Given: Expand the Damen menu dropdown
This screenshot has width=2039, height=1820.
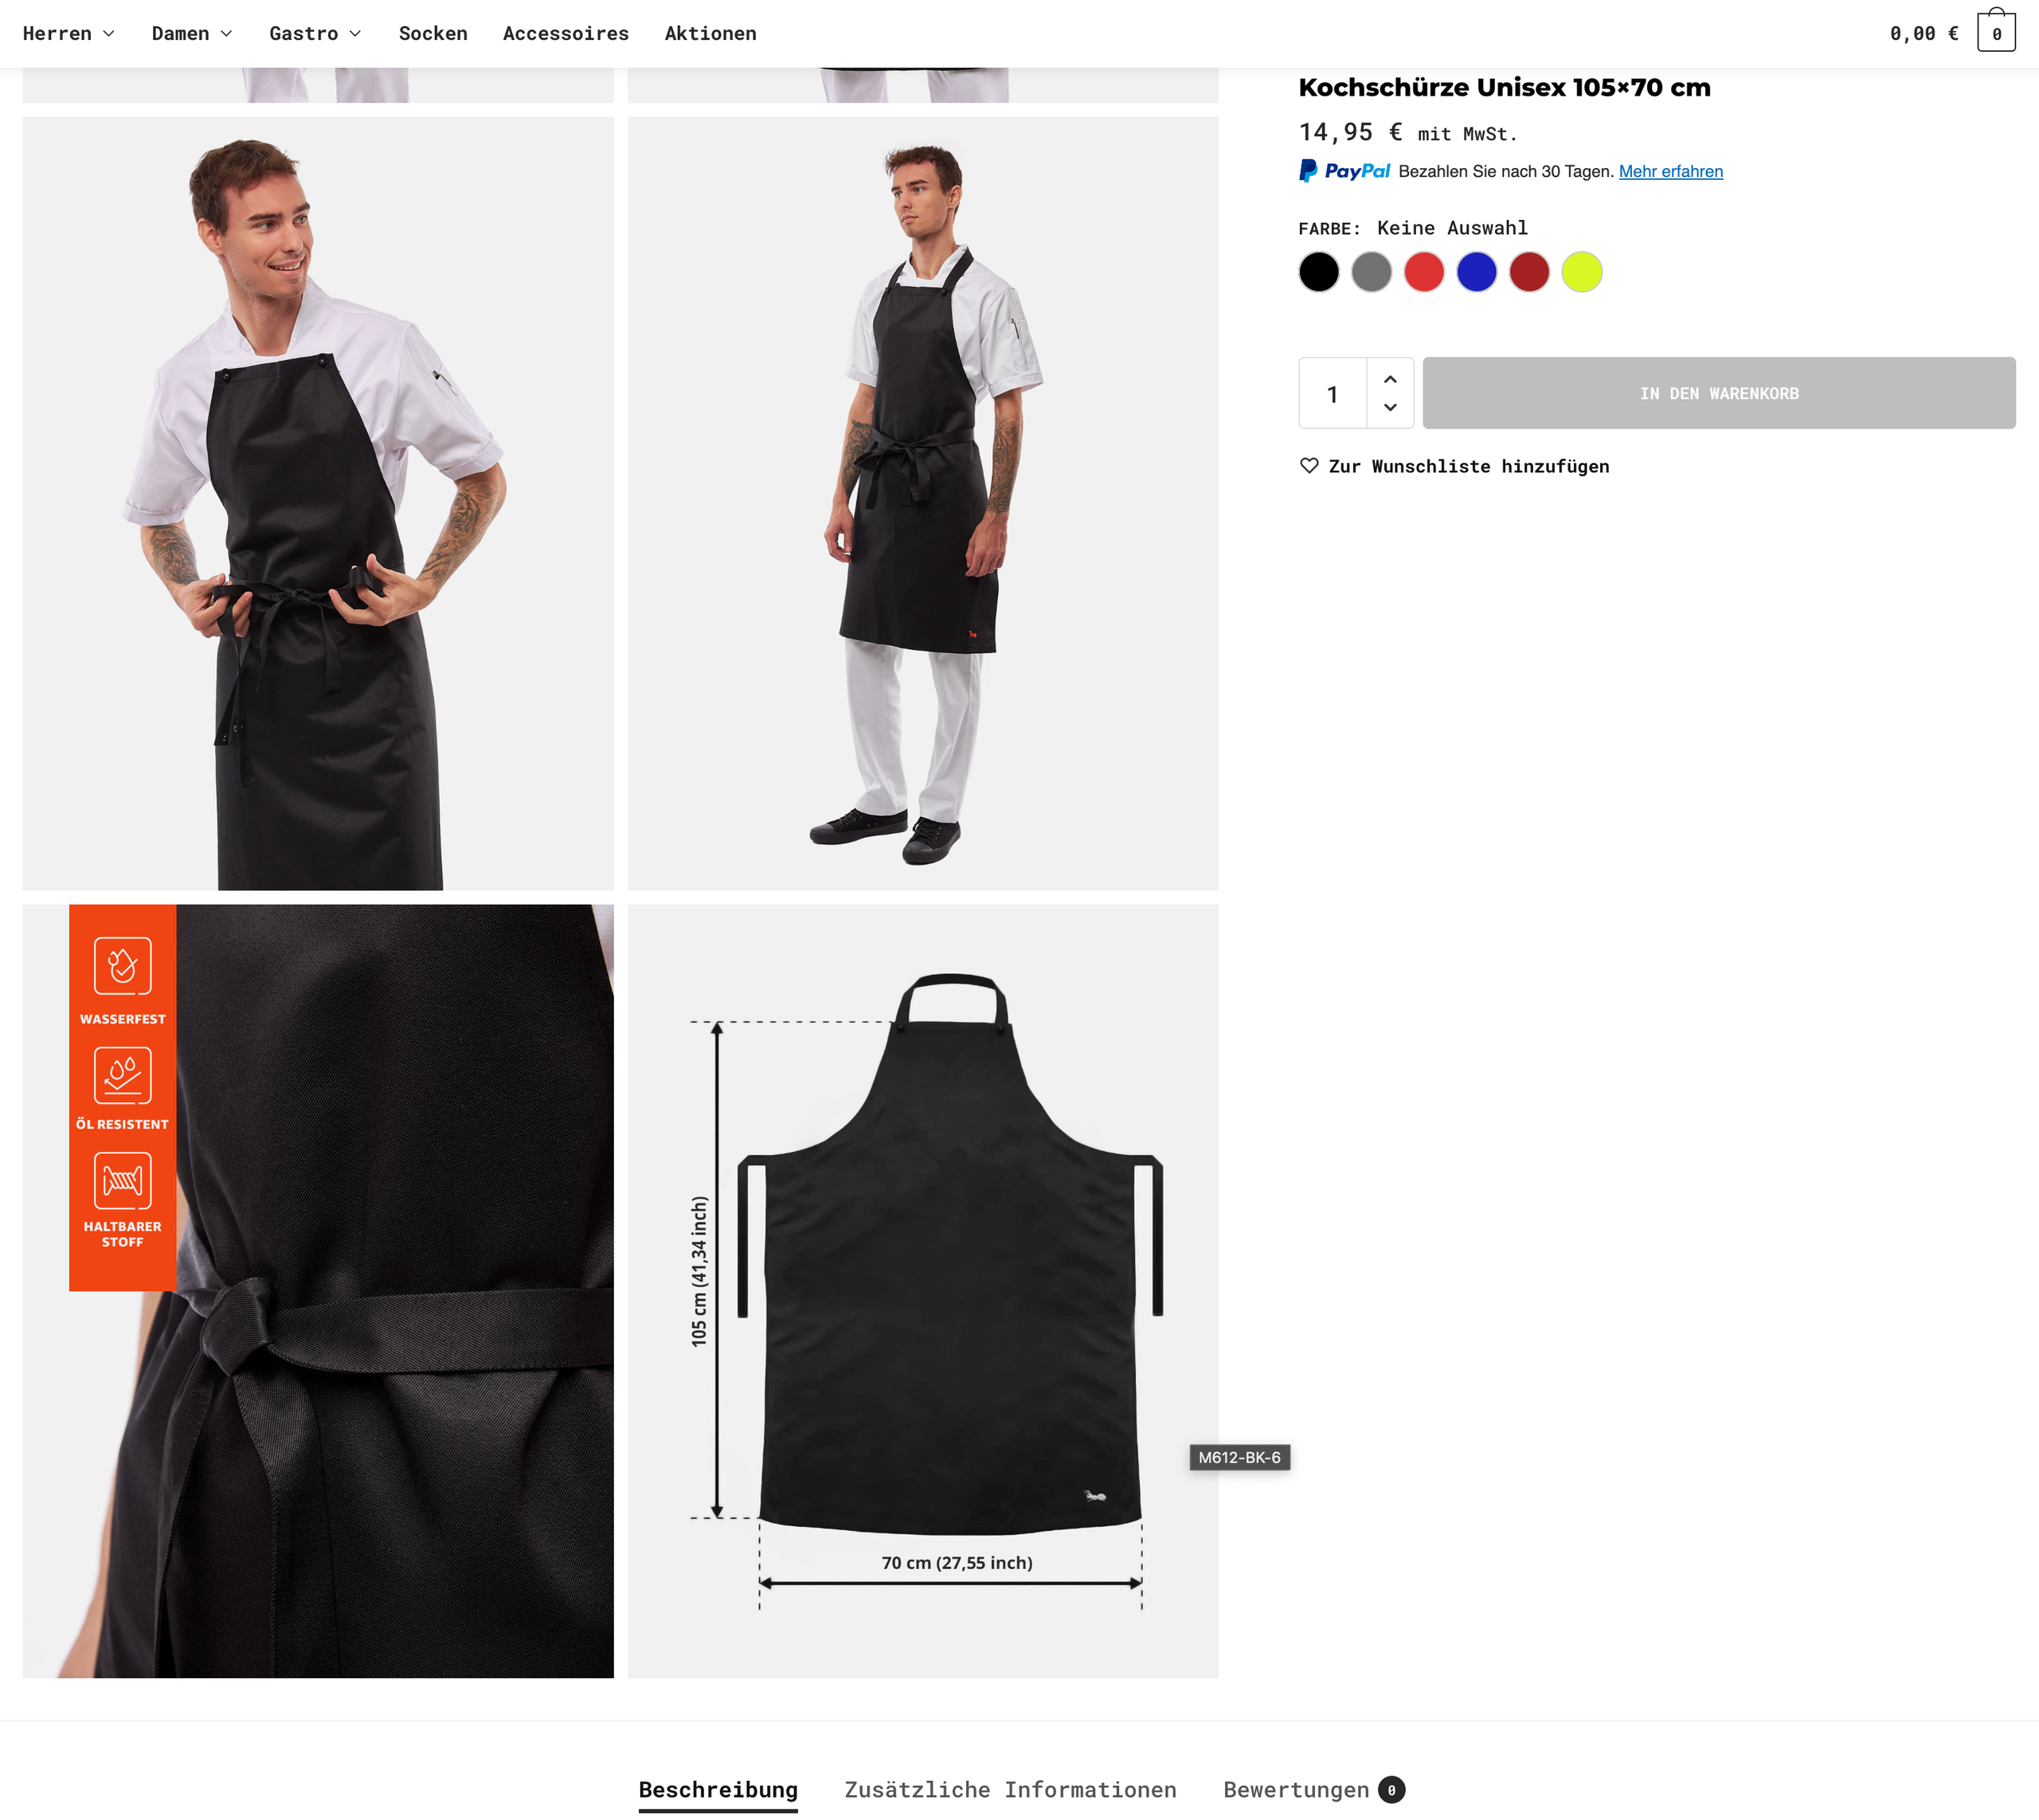Looking at the screenshot, I should pyautogui.click(x=192, y=33).
